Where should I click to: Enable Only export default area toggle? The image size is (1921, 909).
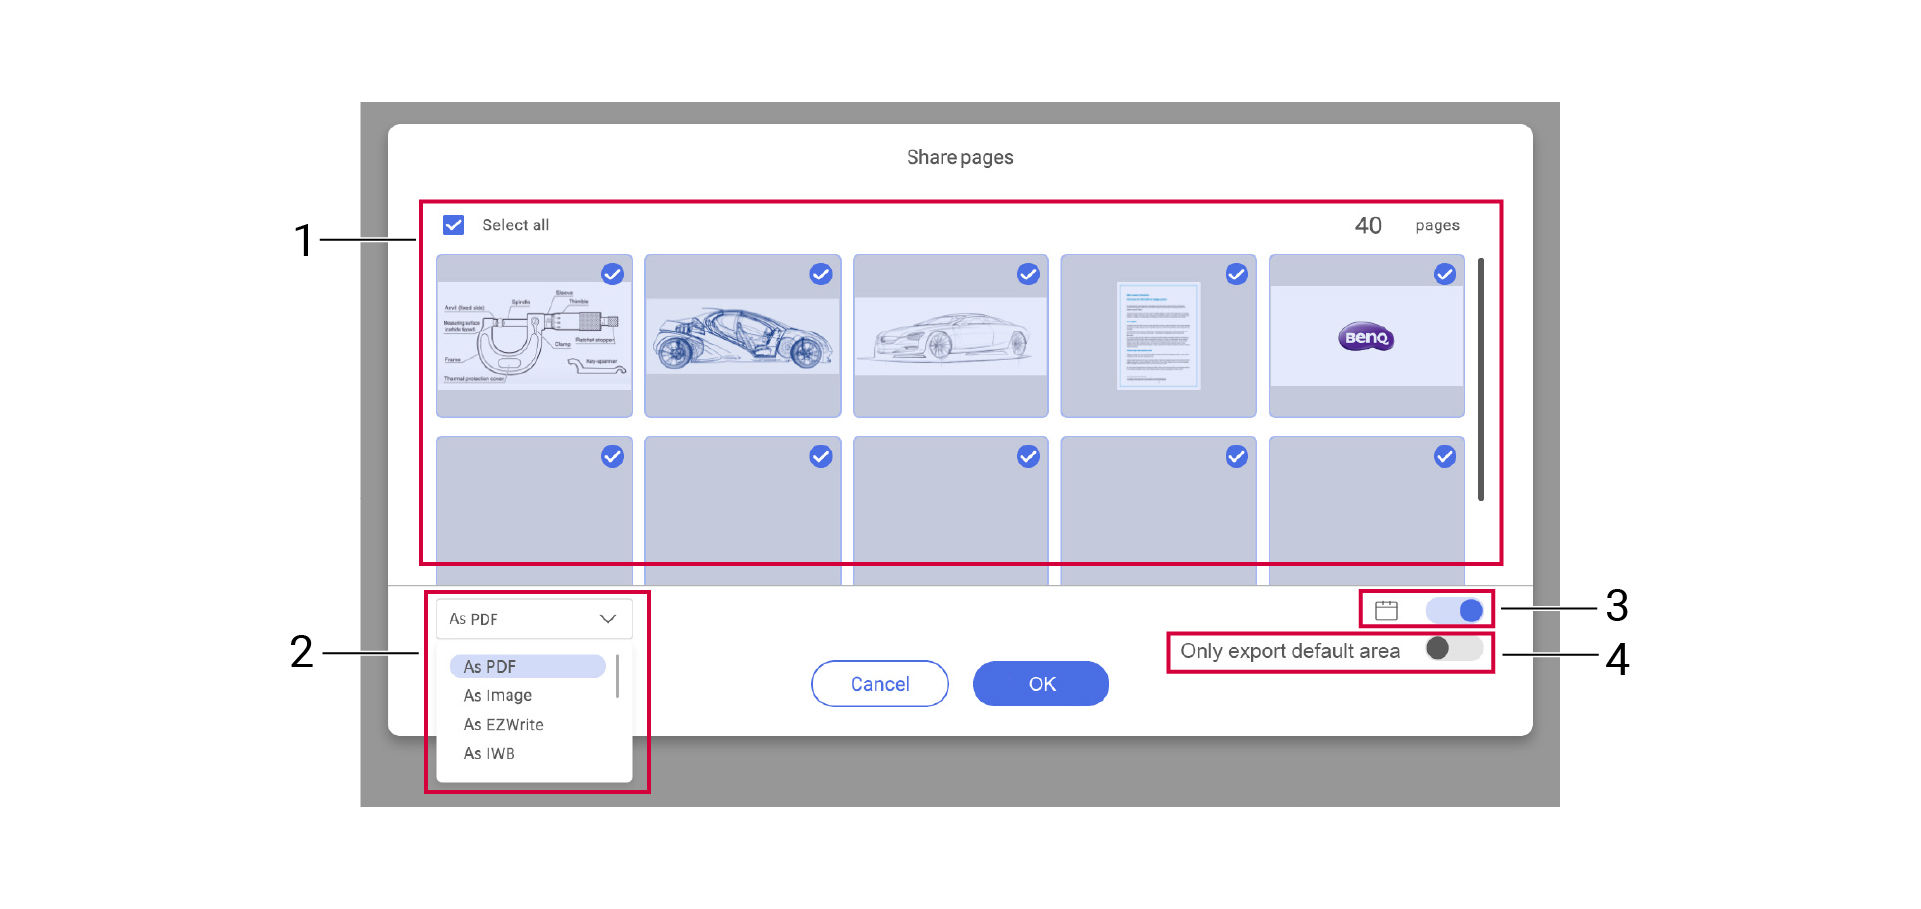[1454, 649]
